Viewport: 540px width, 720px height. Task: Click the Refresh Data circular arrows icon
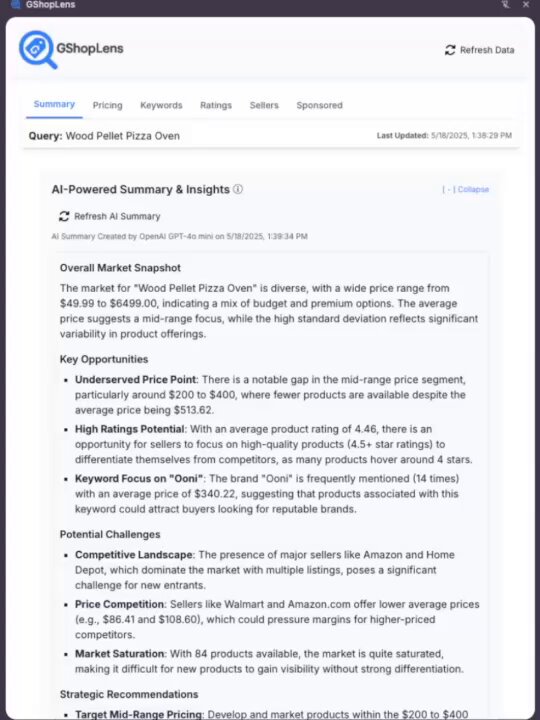450,50
